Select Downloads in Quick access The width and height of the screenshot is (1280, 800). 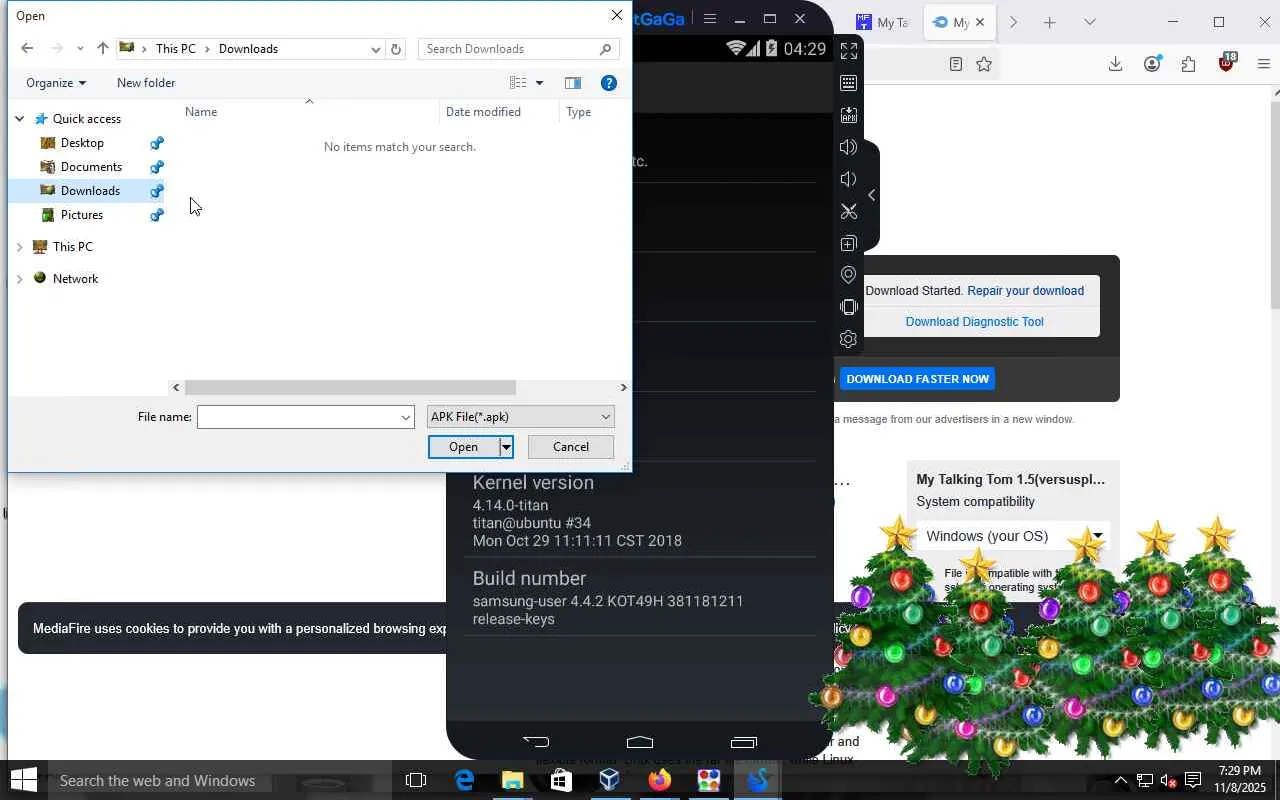point(90,191)
